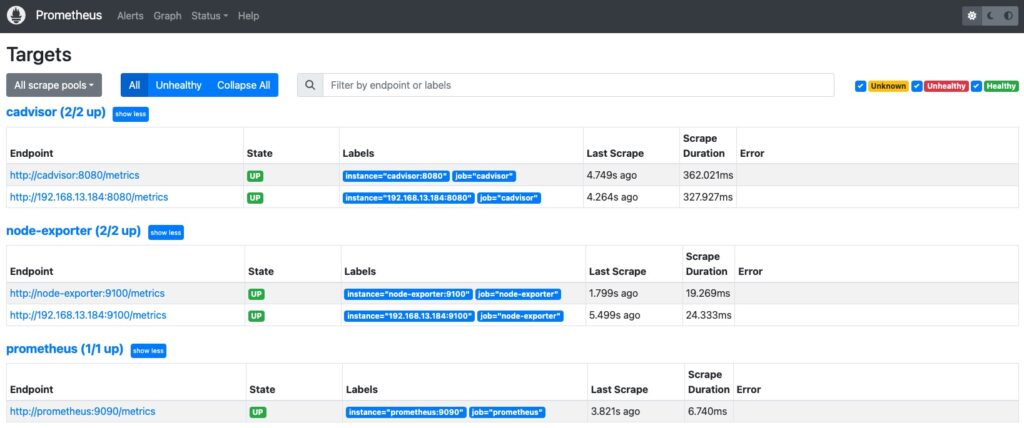Open the prometheus (1/1 up) heading link

[65, 349]
